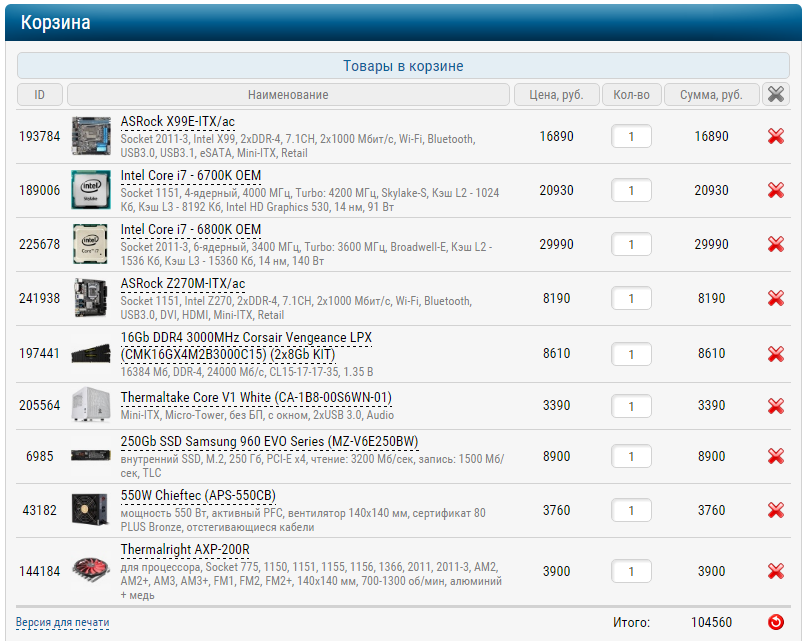Edit quantity field for ASRock X99E-ITX/ac
Image resolution: width=806 pixels, height=641 pixels.
631,136
